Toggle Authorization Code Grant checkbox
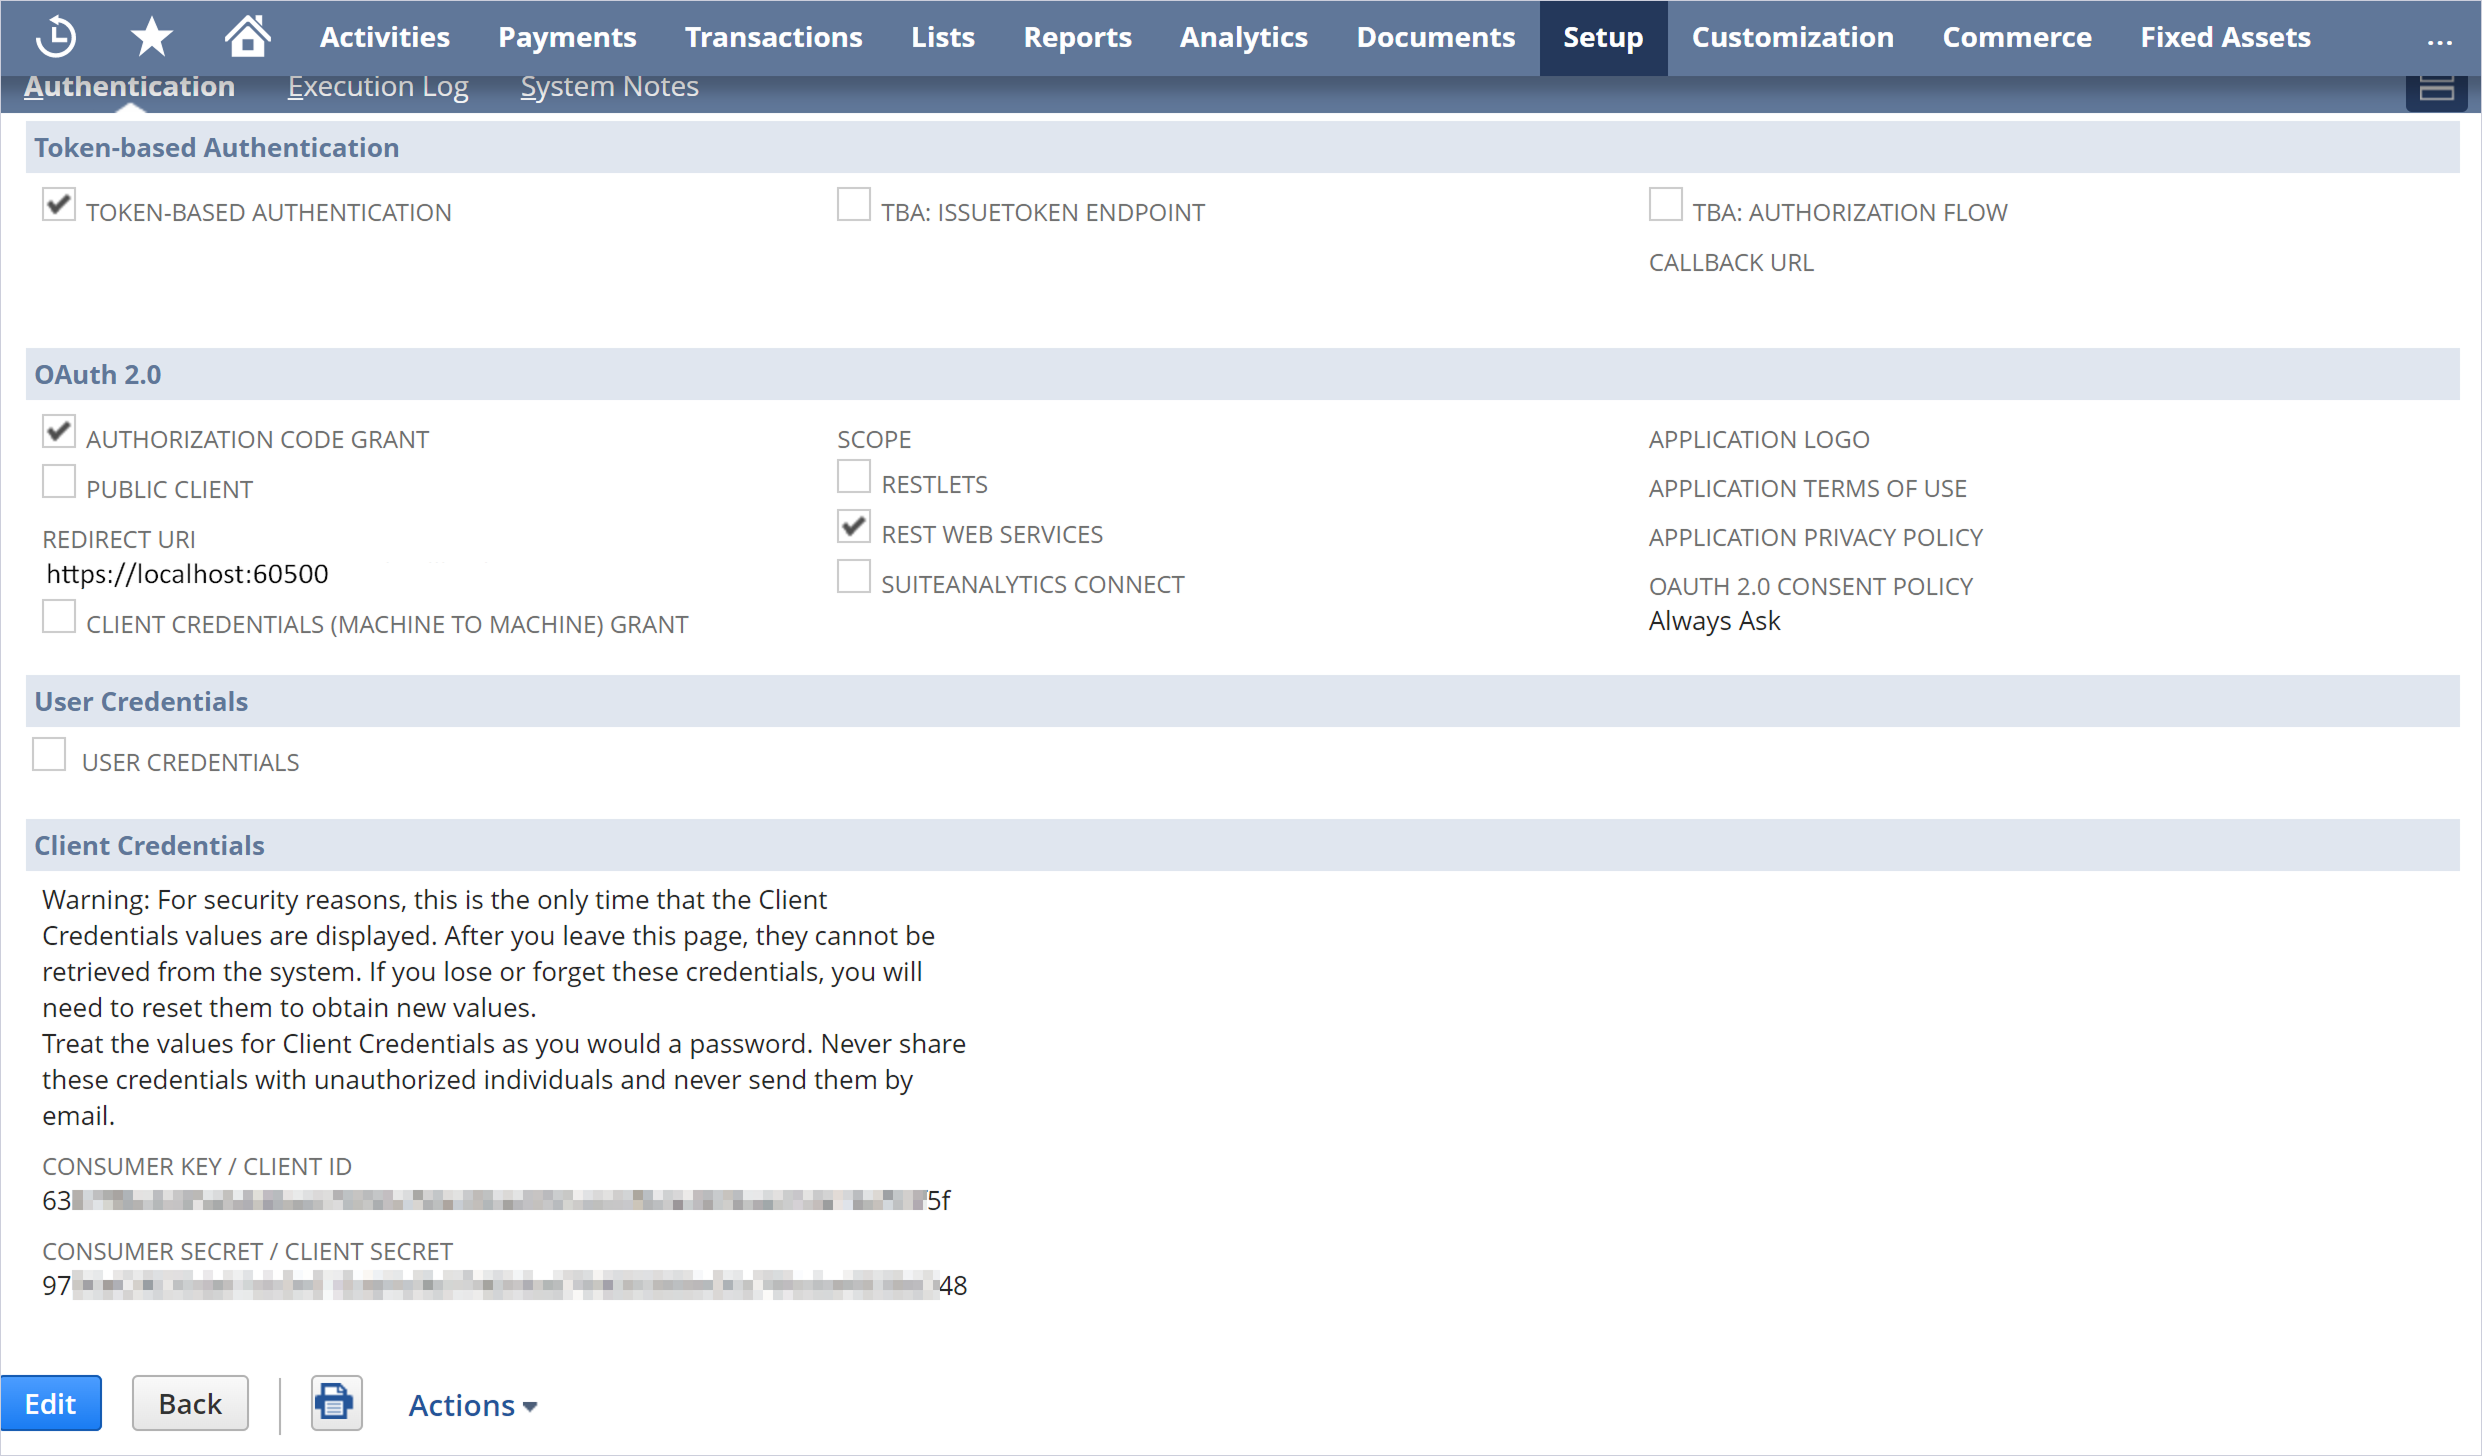Screen dimensions: 2482x1456 (x=58, y=432)
